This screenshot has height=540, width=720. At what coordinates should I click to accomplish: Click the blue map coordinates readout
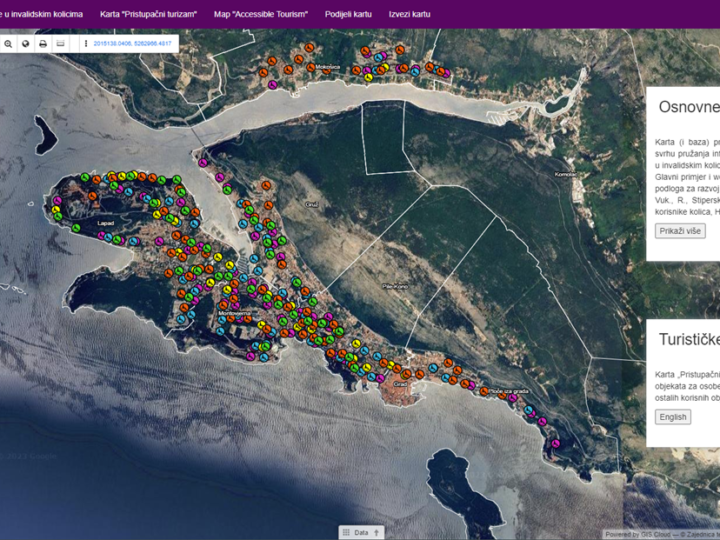[x=132, y=44]
